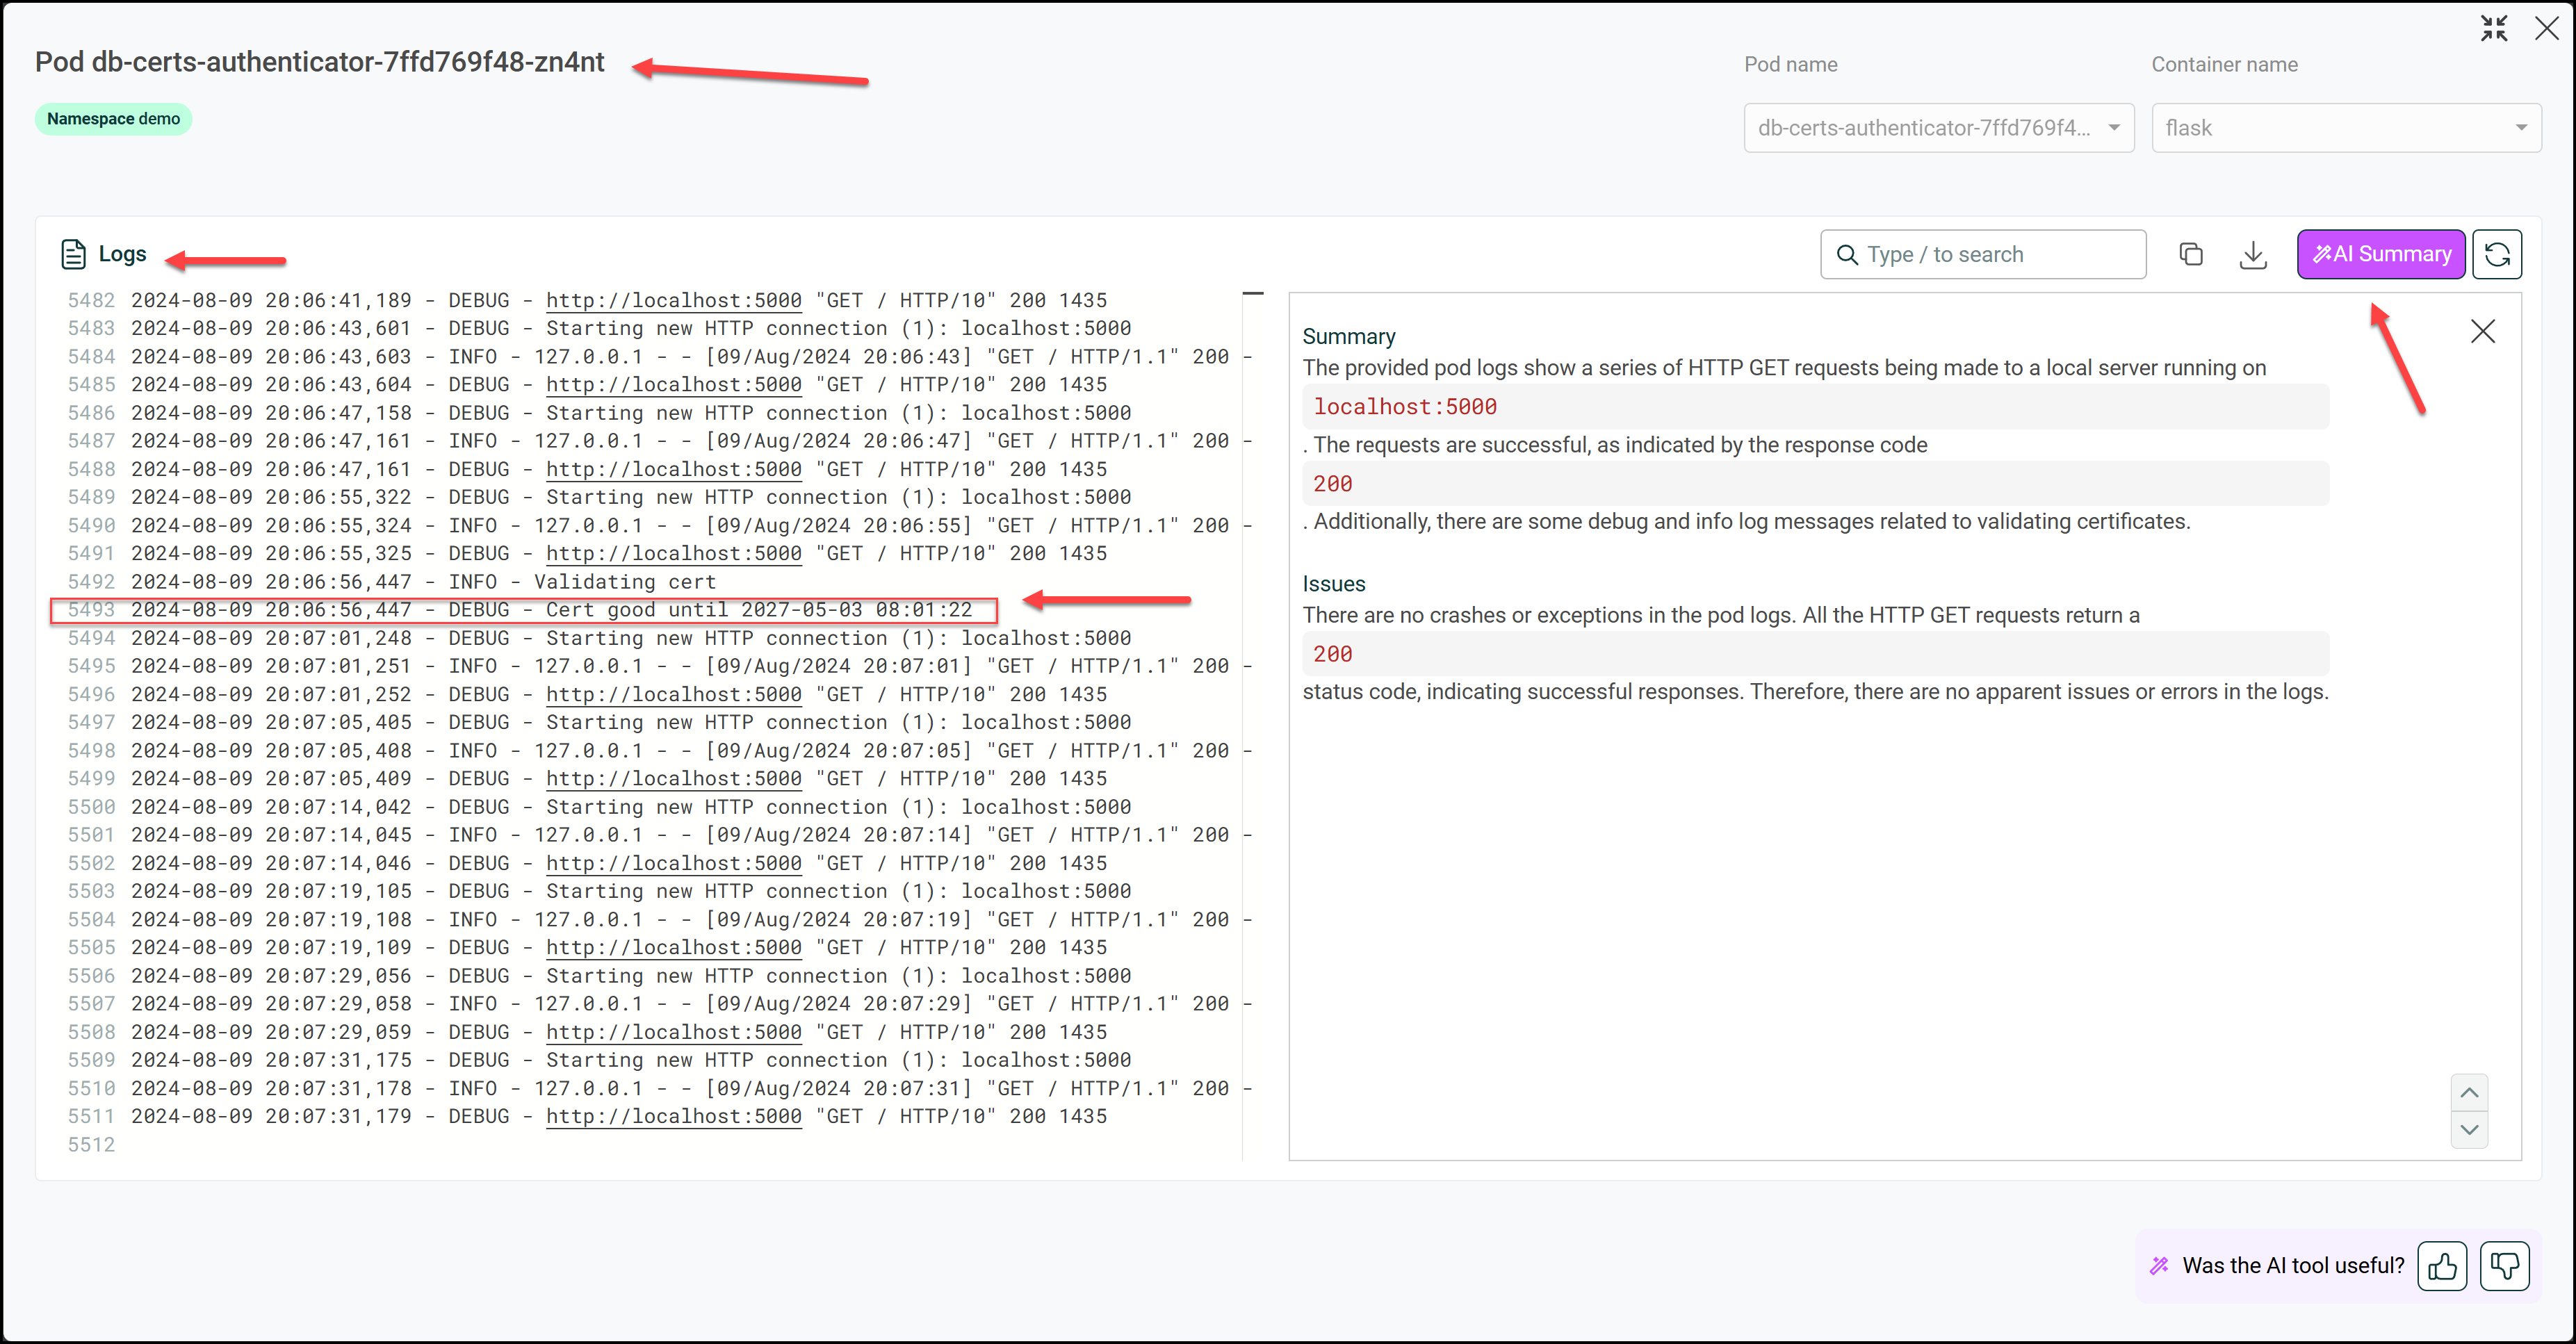Open the AI Summary panel

click(x=2381, y=254)
